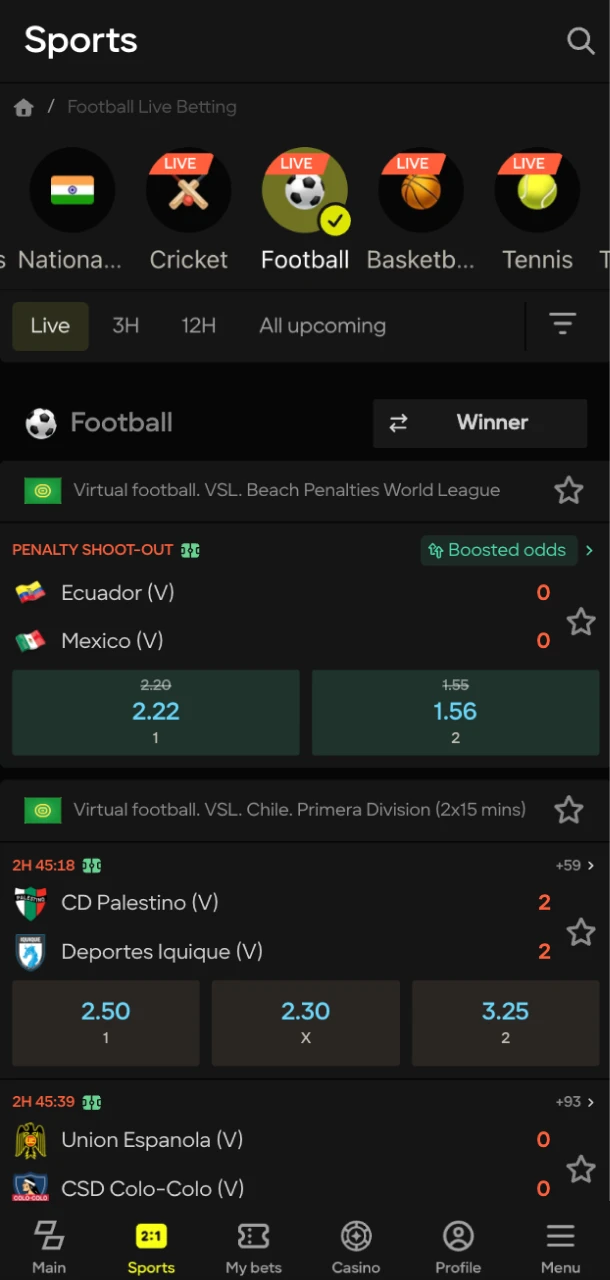
Task: Select the Basketball sport icon
Action: (x=420, y=190)
